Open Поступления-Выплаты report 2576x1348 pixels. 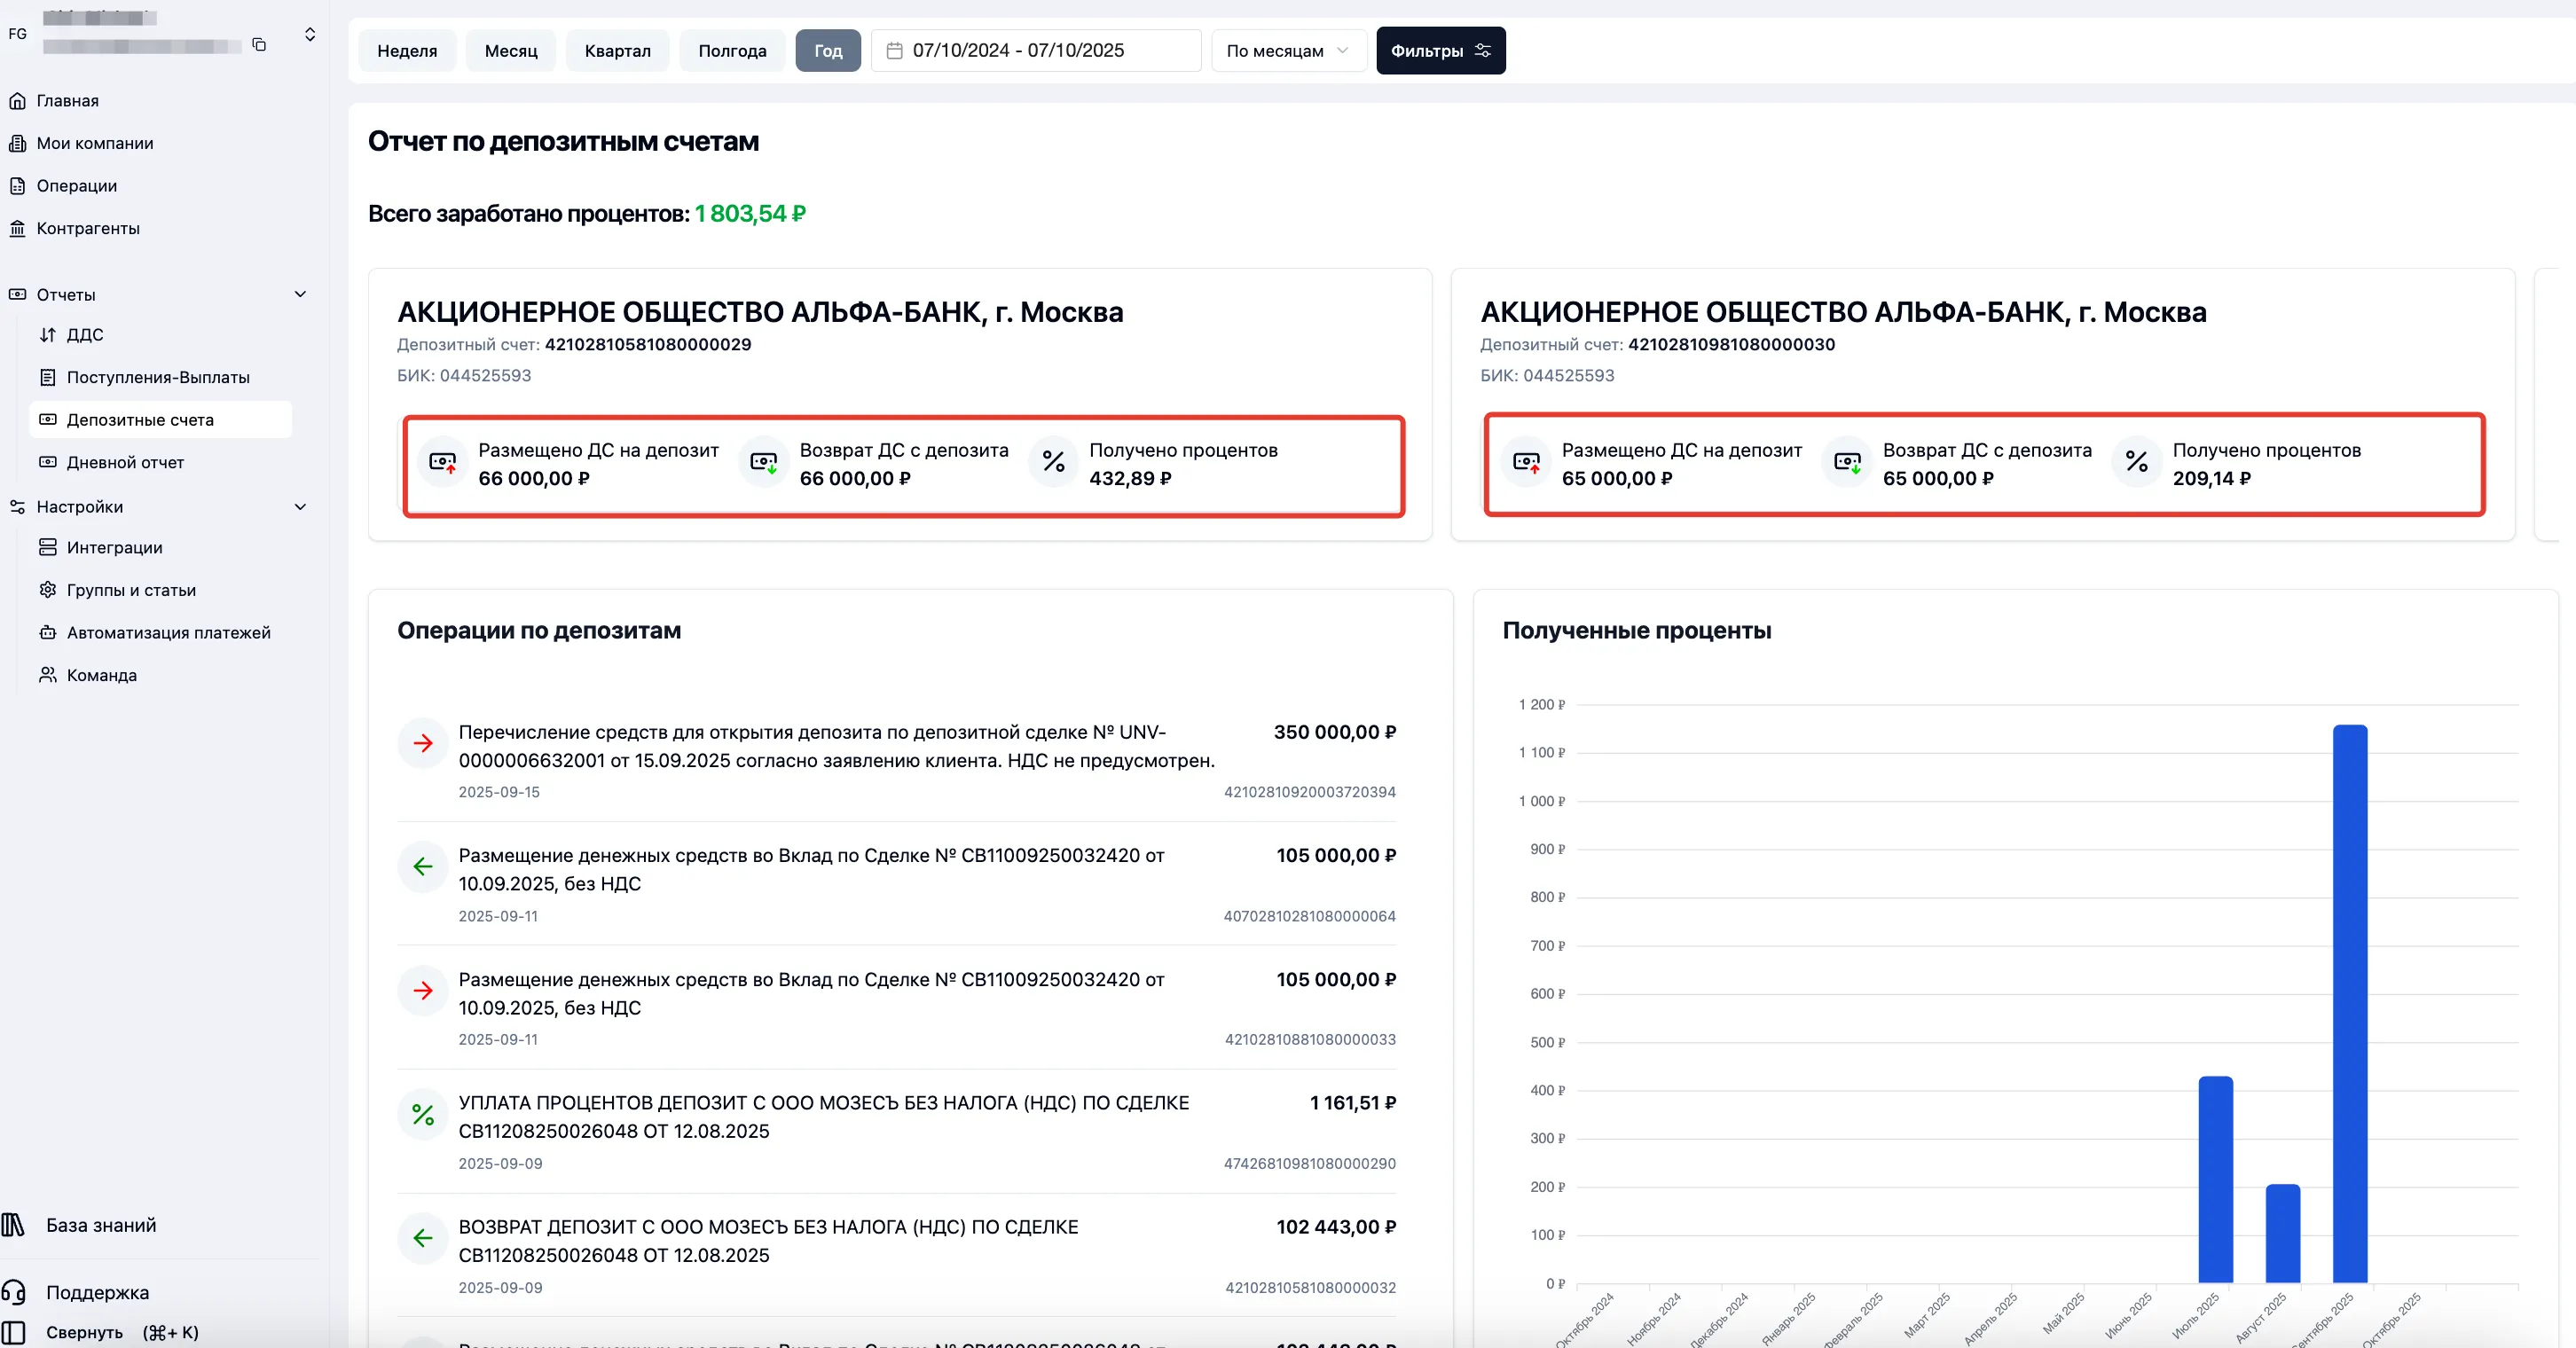tap(158, 377)
